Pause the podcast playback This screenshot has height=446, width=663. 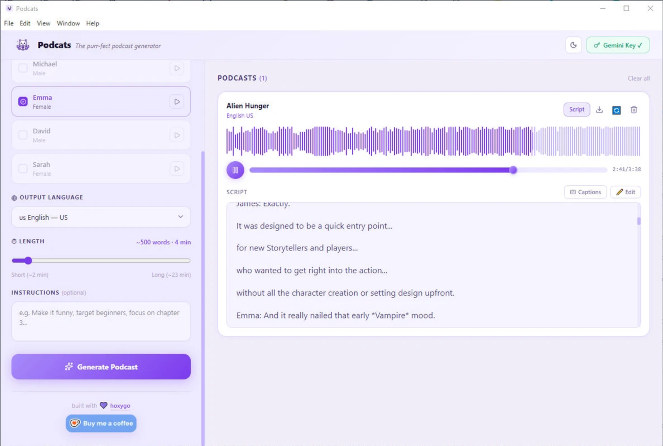click(x=235, y=170)
